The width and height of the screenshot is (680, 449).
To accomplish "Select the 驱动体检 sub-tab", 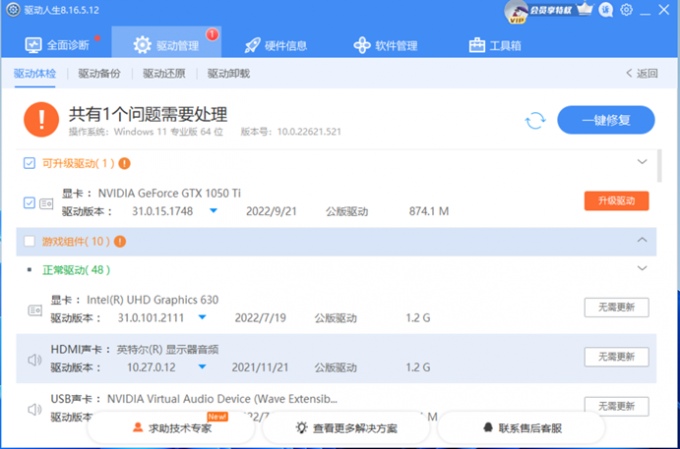I will [x=35, y=73].
